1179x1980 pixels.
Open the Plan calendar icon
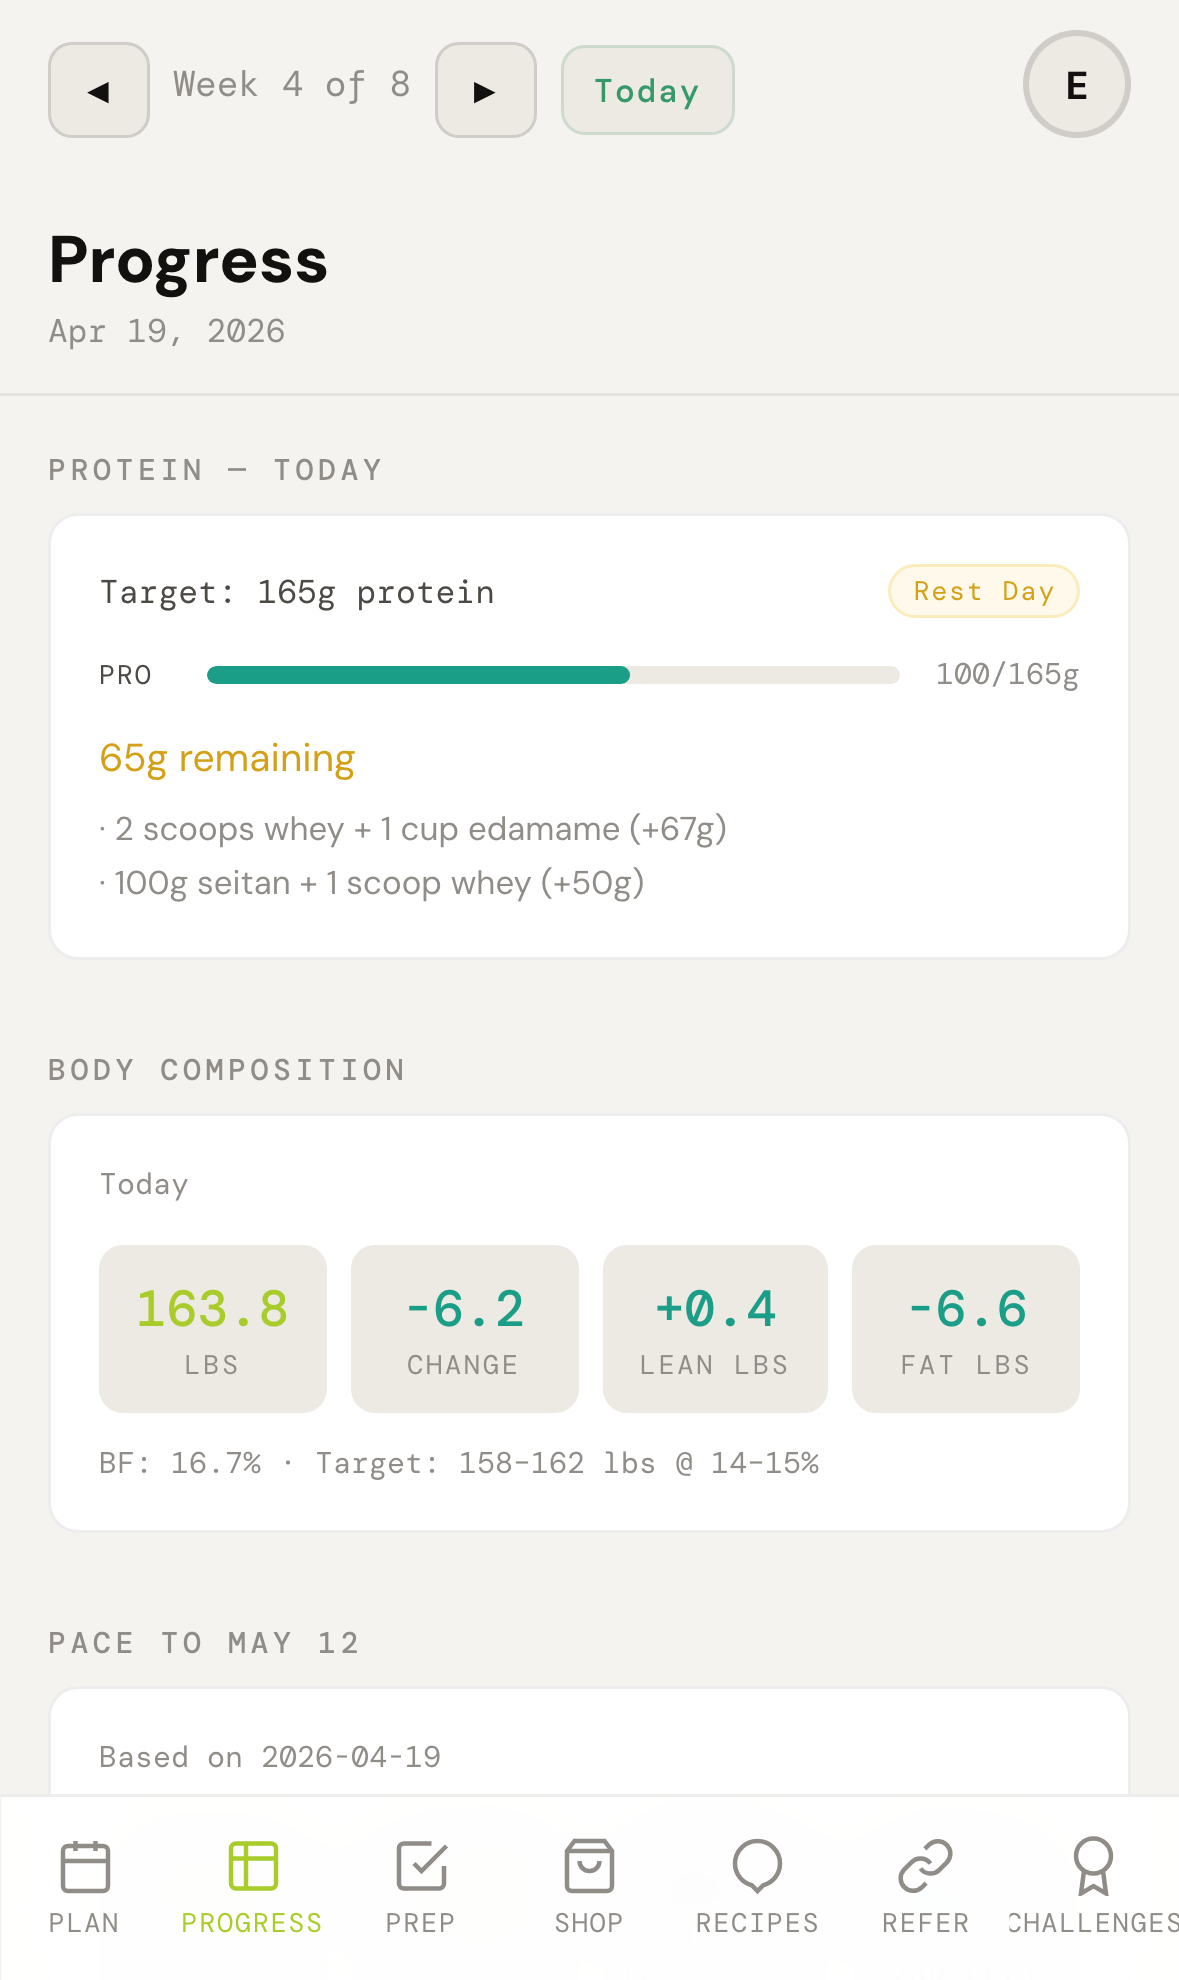[x=85, y=1866]
